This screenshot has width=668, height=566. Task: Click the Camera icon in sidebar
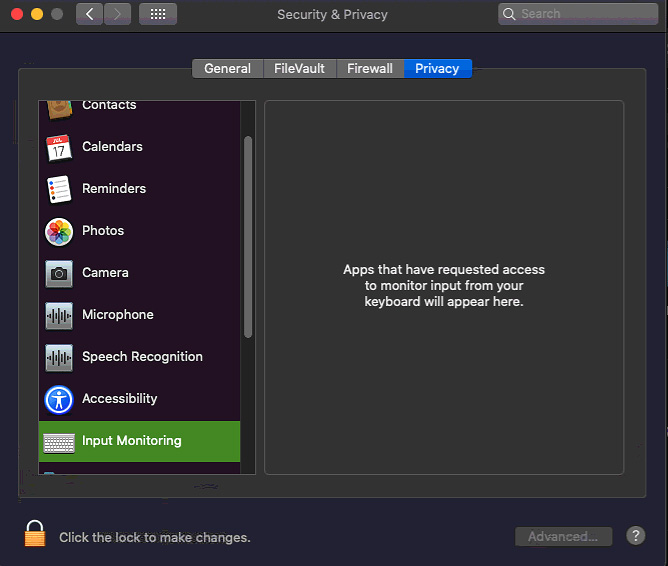(59, 273)
